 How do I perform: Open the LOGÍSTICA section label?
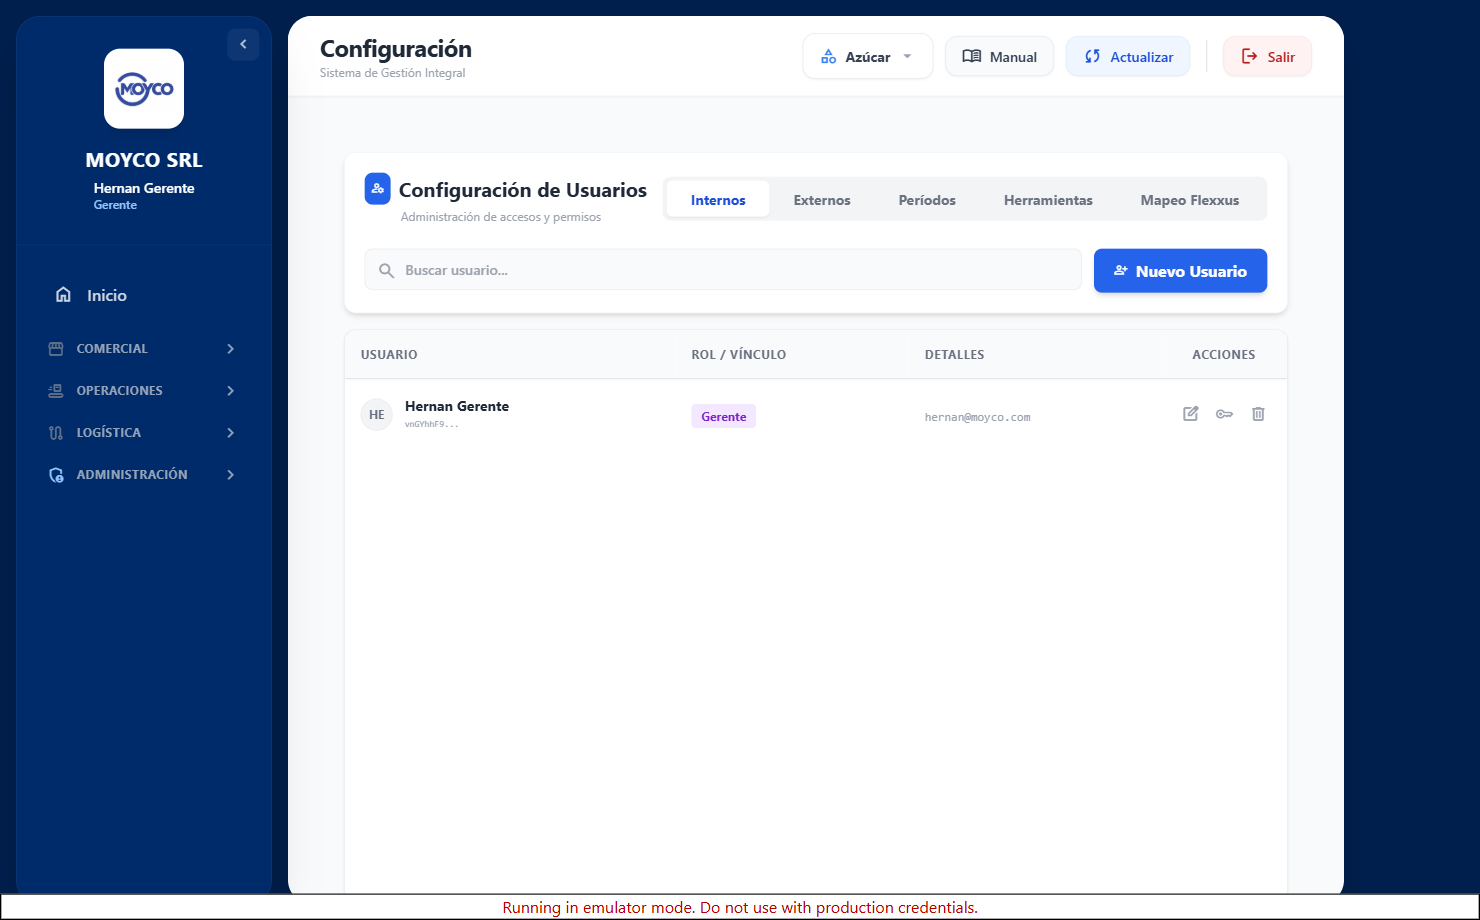[108, 433]
